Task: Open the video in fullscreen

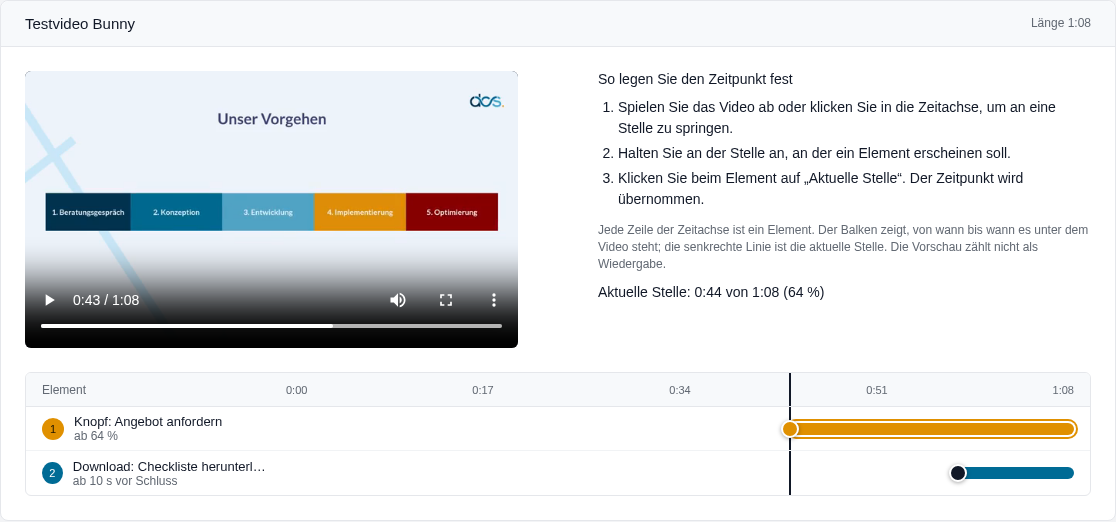Action: (x=446, y=301)
